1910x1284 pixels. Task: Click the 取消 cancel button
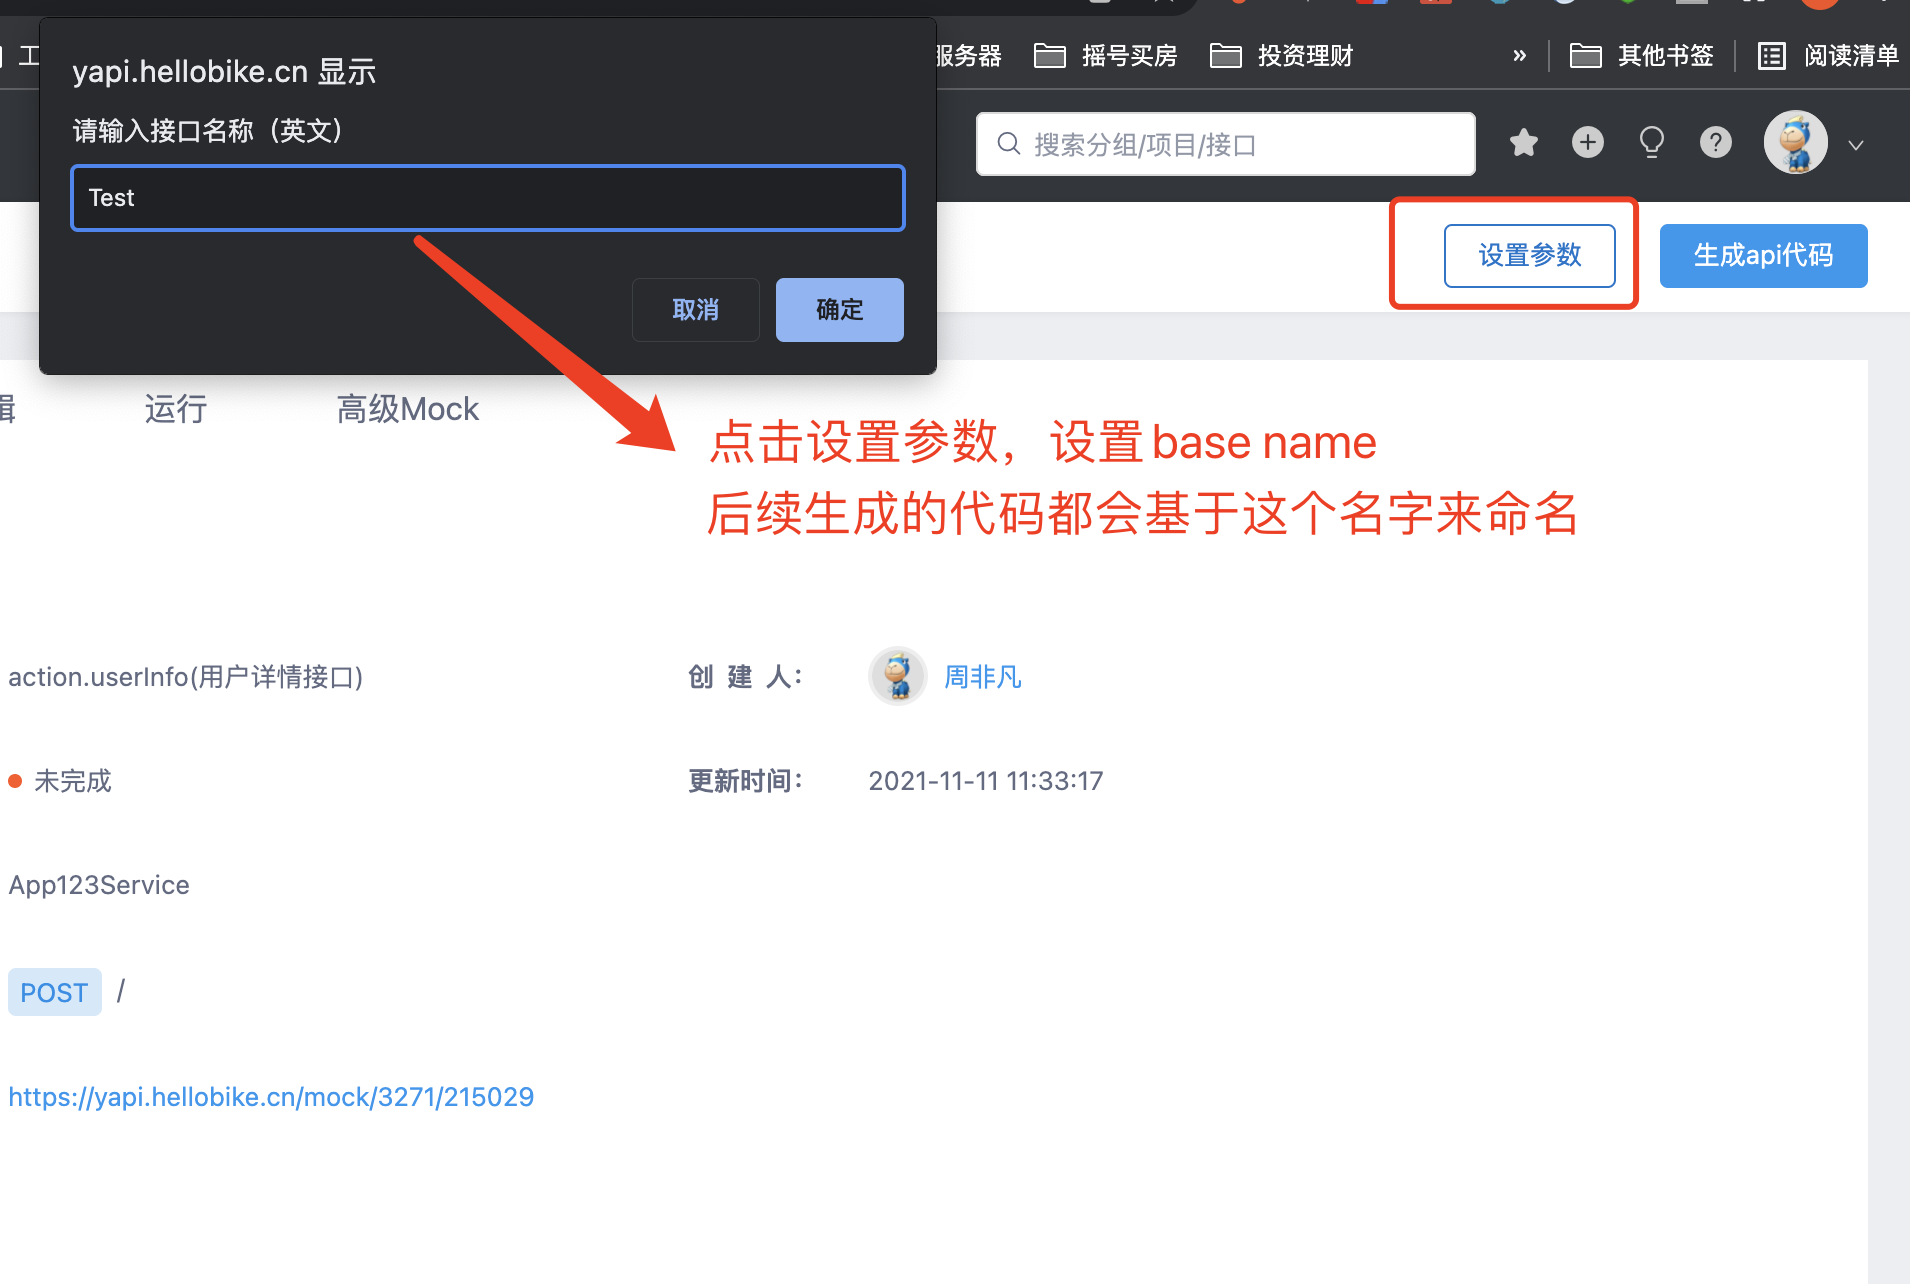[x=695, y=310]
